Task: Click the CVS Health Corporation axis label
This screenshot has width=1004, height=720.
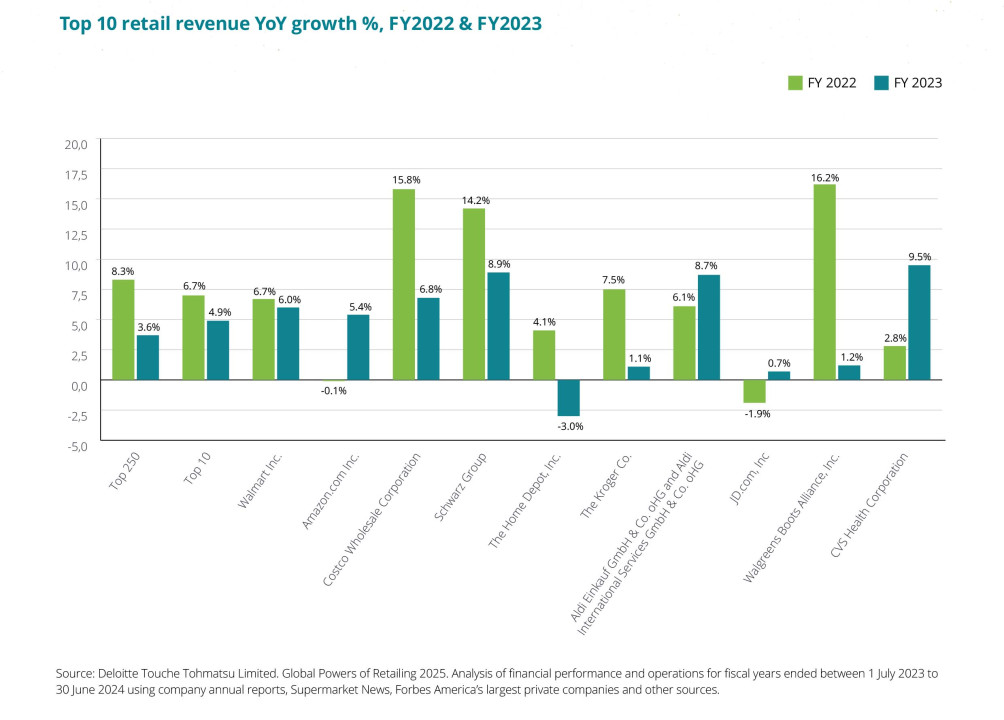Action: 869,505
